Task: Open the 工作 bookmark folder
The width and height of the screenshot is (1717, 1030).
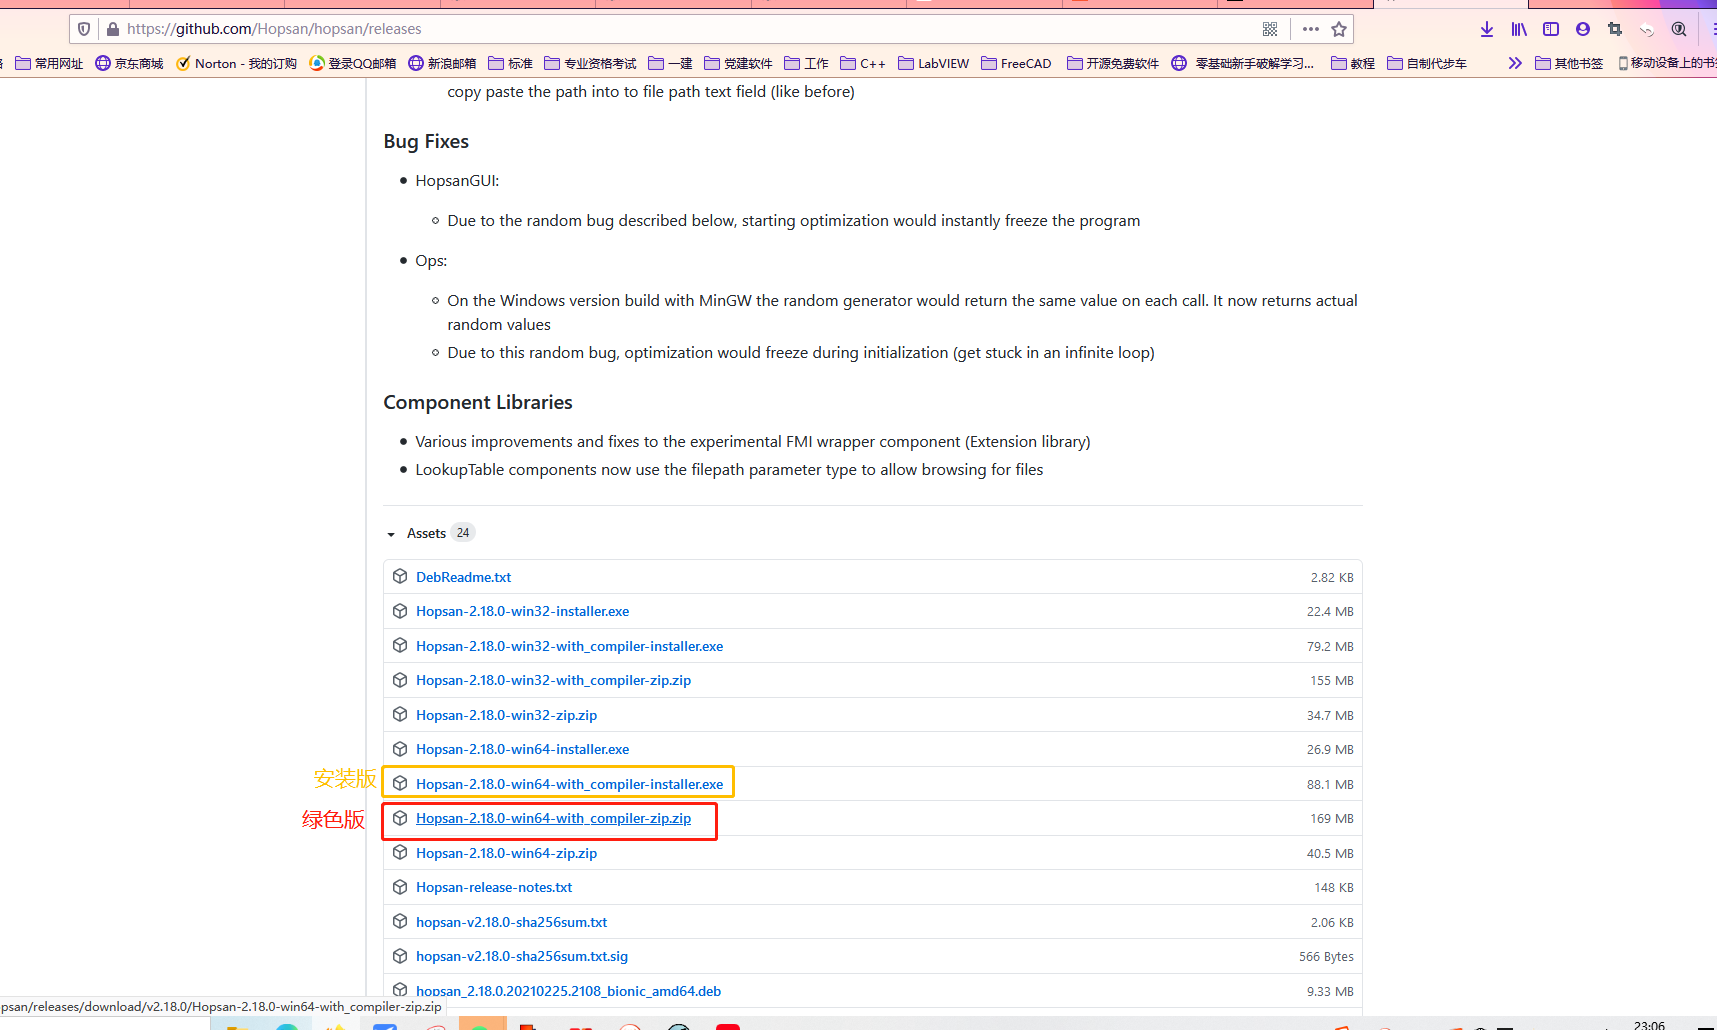Action: (x=806, y=63)
